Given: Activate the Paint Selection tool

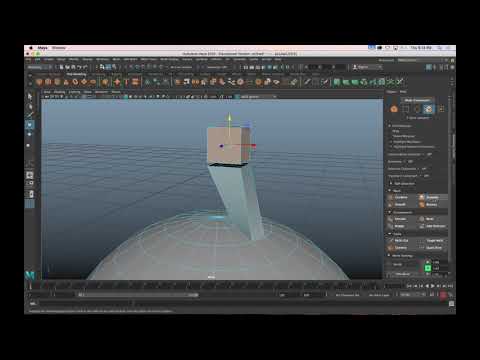Looking at the screenshot, I should coord(30,115).
